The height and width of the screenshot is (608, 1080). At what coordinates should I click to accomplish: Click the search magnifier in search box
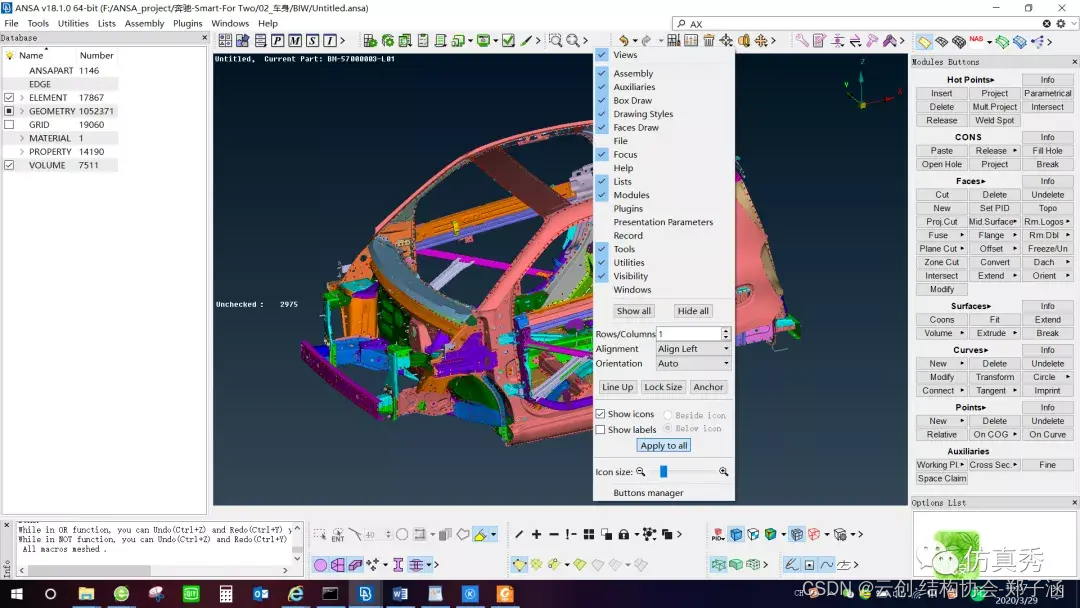[x=682, y=23]
